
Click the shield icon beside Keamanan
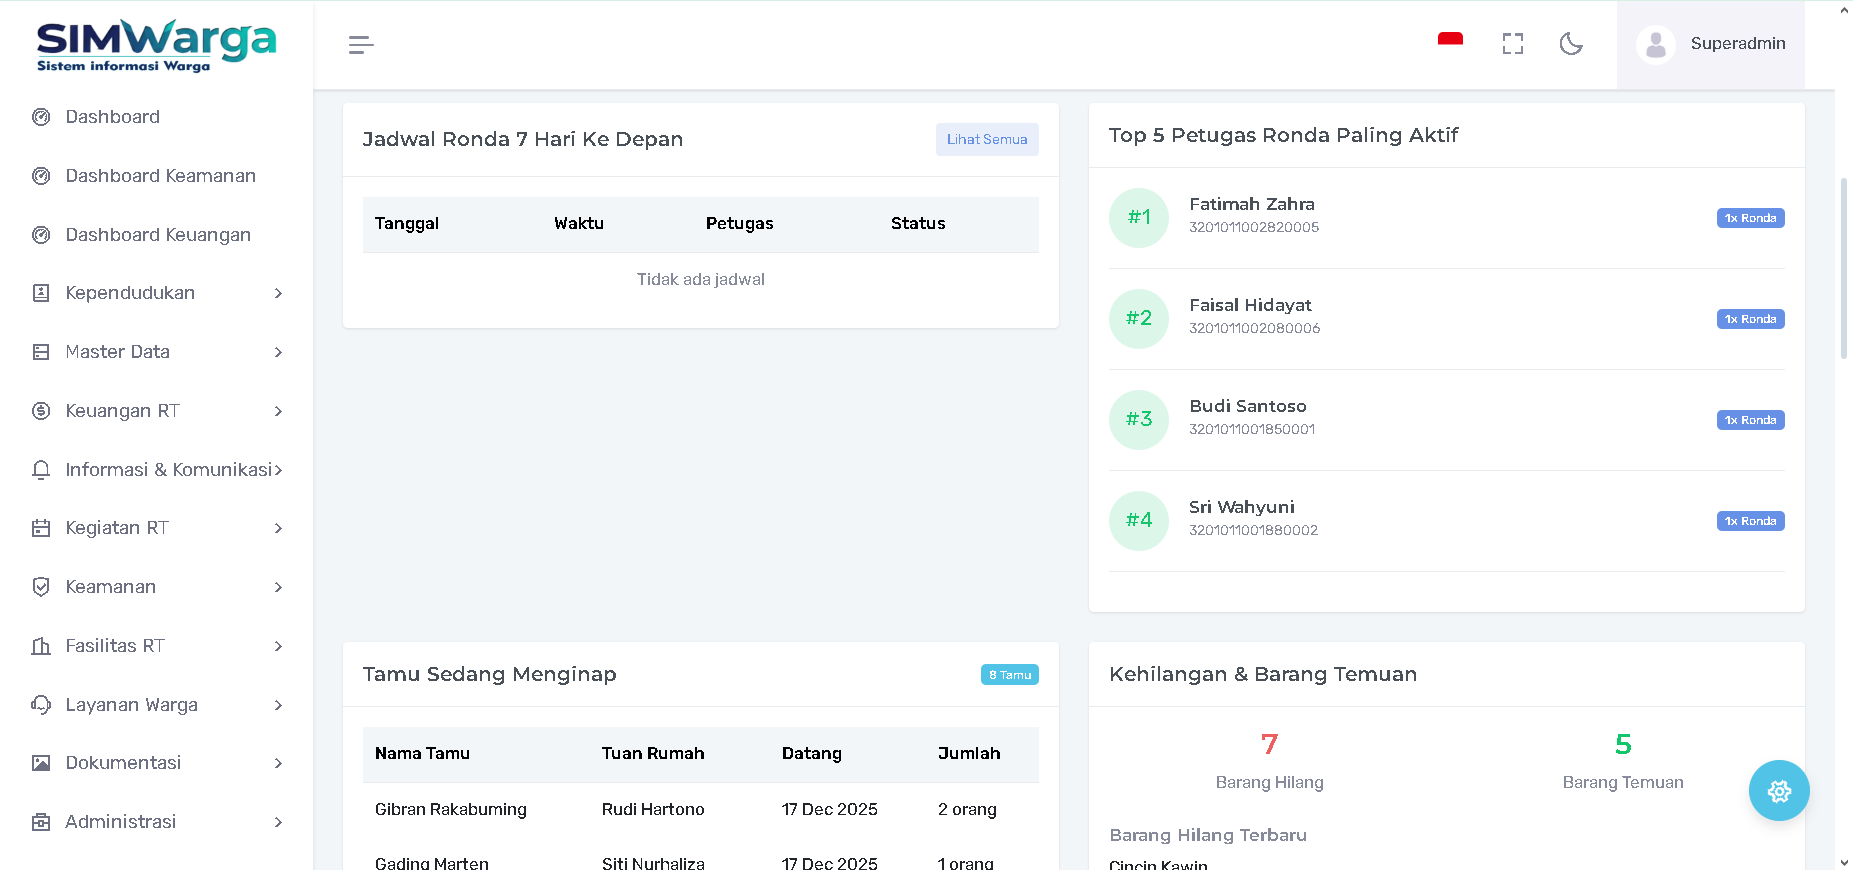(x=41, y=587)
